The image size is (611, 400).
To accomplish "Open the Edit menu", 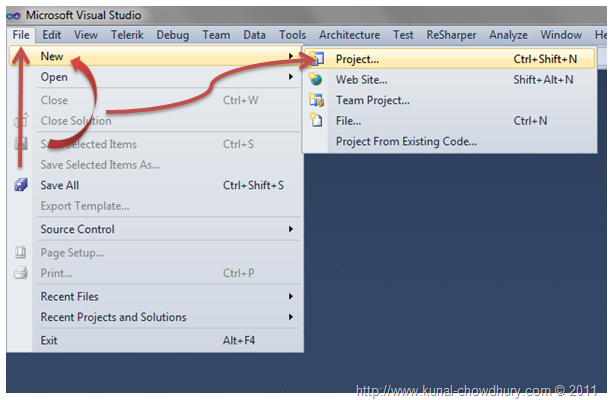I will (52, 35).
